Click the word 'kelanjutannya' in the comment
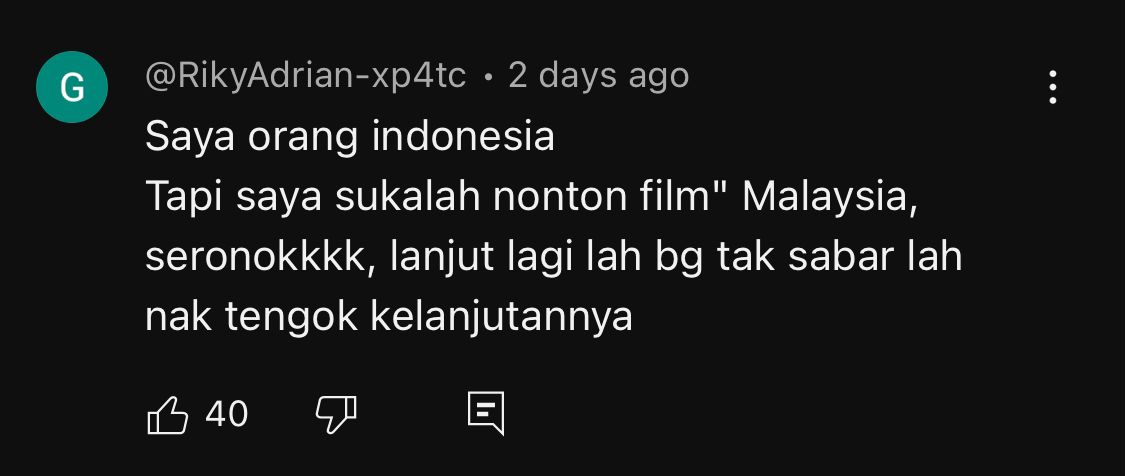This screenshot has width=1125, height=476. pyautogui.click(x=501, y=317)
